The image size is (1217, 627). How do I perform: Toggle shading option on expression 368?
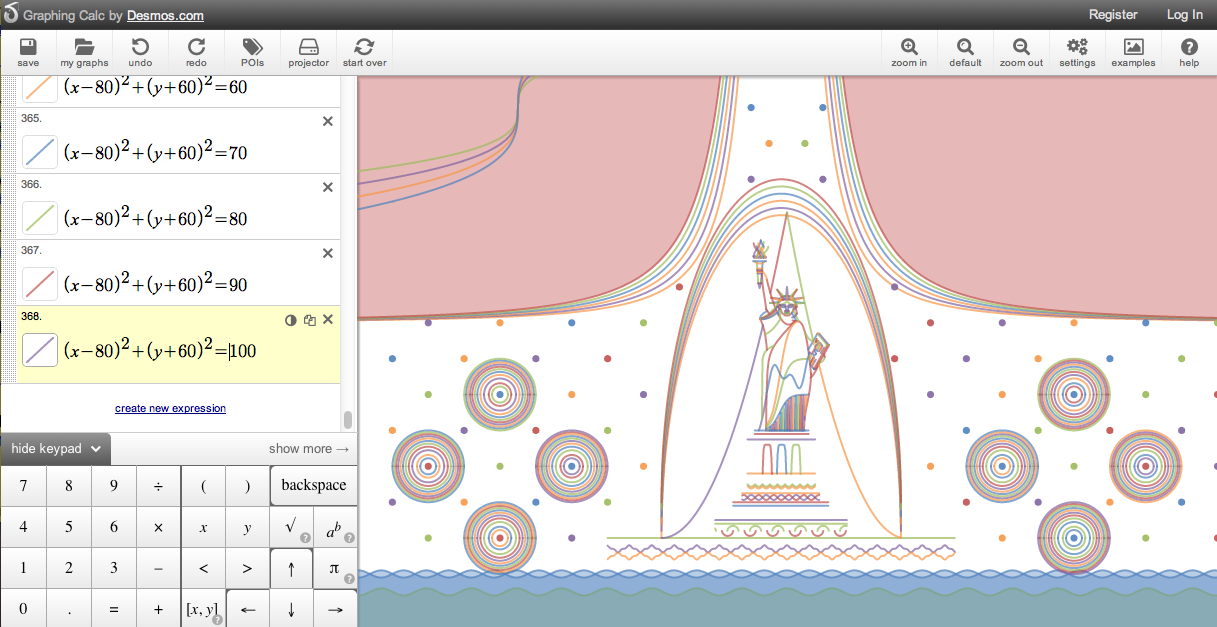click(291, 320)
